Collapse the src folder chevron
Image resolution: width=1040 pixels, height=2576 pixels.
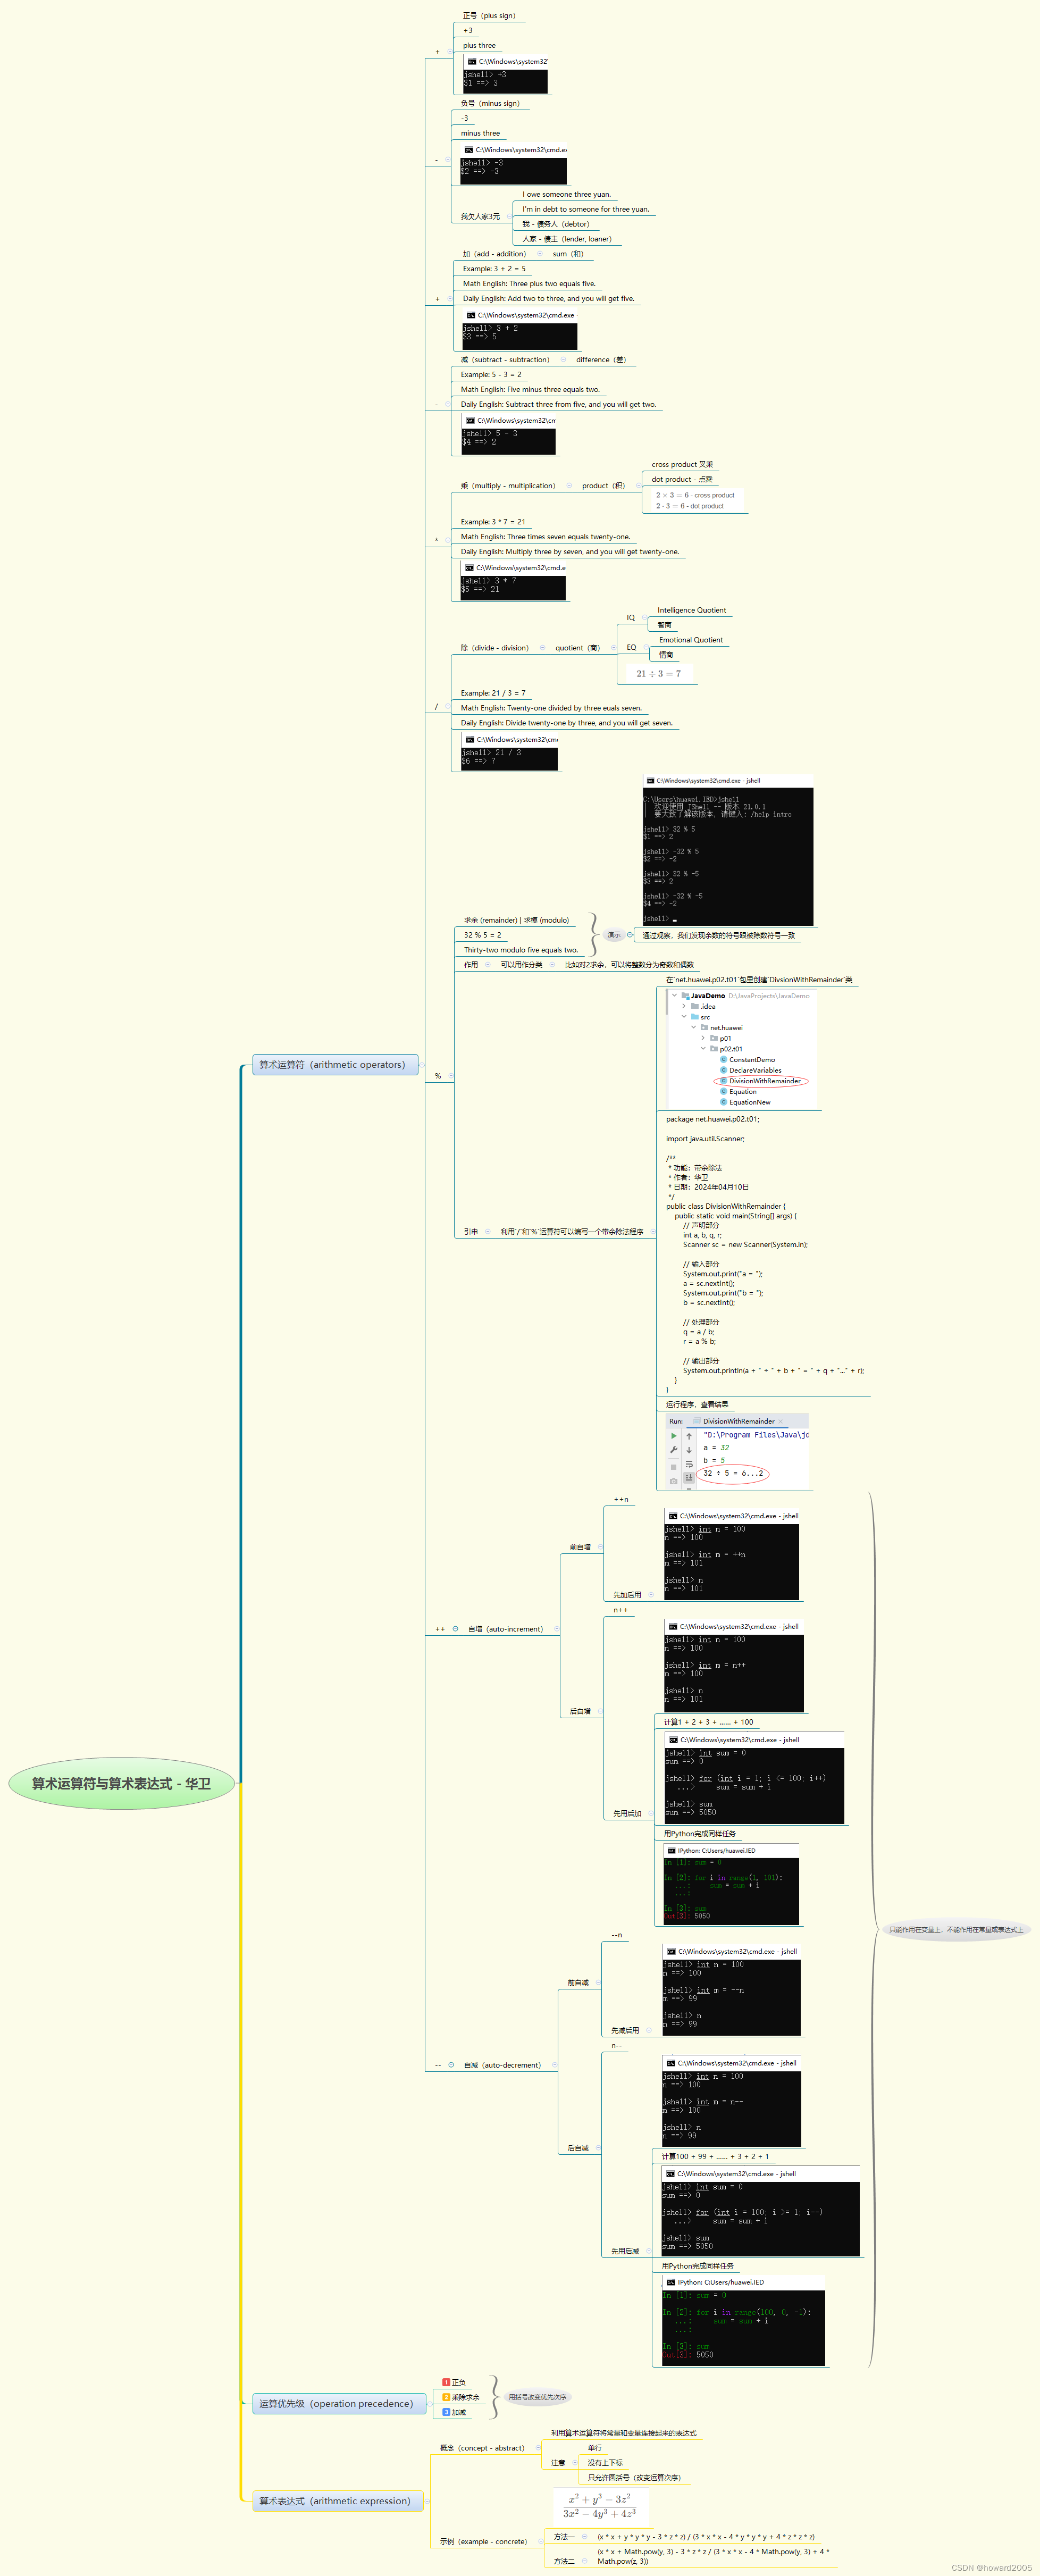pos(684,1017)
